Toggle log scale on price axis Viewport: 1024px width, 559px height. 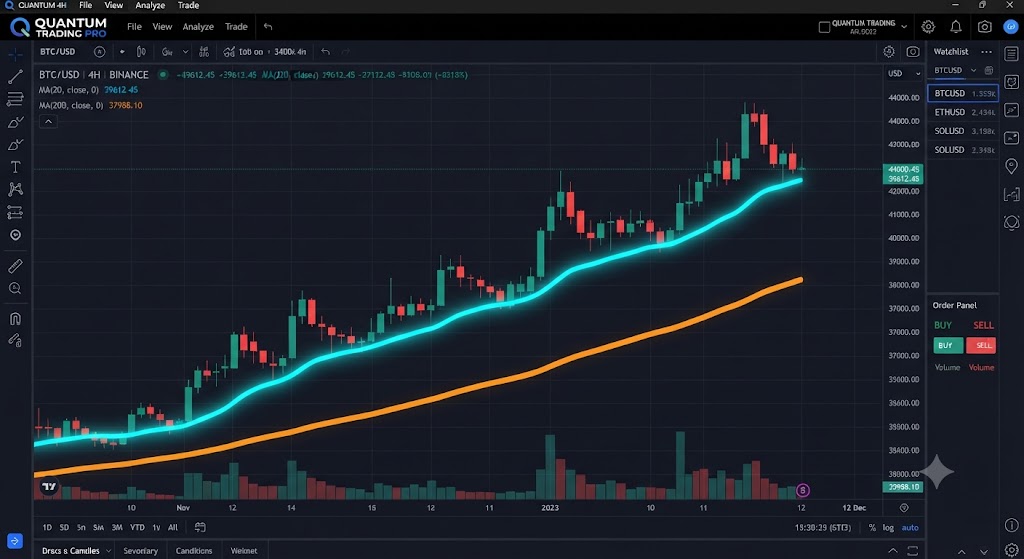pyautogui.click(x=888, y=528)
